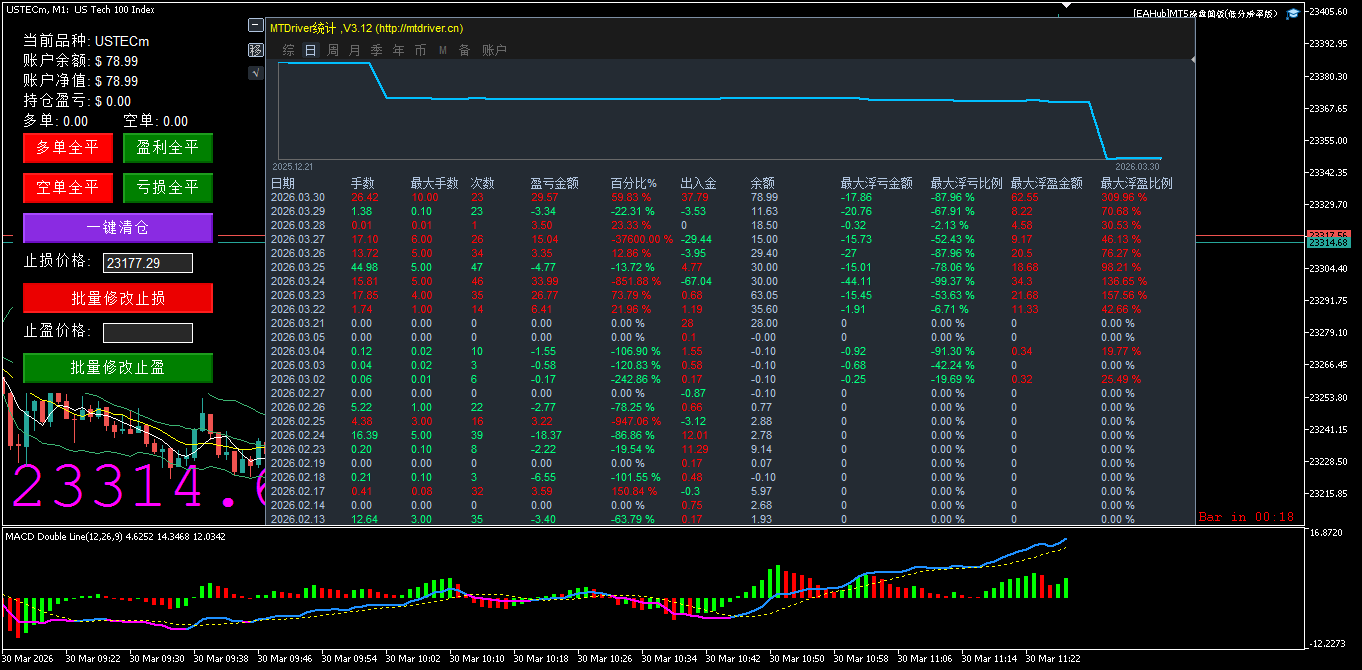Viewport: 1362px width, 670px height.
Task: Open the 账户 account tab
Action: (x=494, y=50)
